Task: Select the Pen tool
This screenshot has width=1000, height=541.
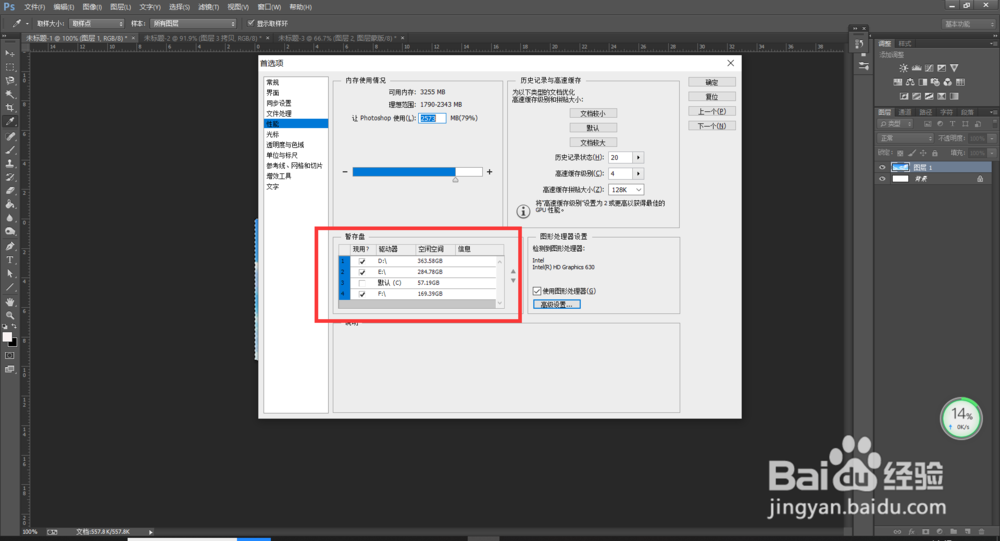Action: tap(10, 246)
